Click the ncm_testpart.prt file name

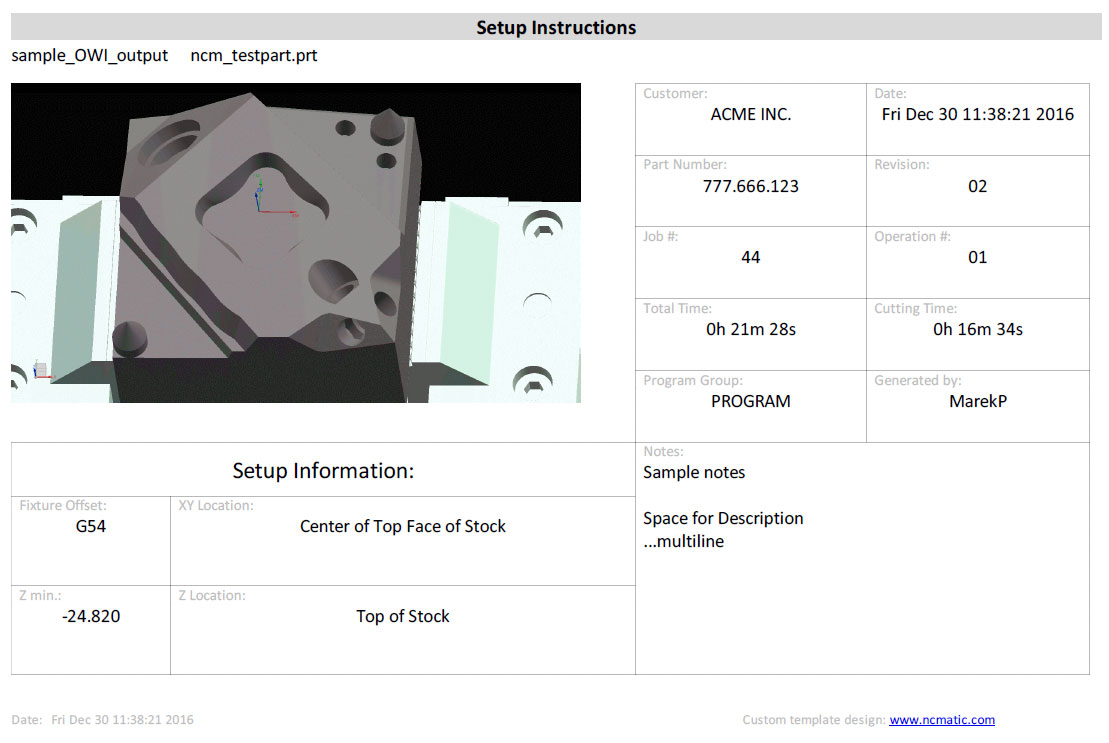pos(253,55)
